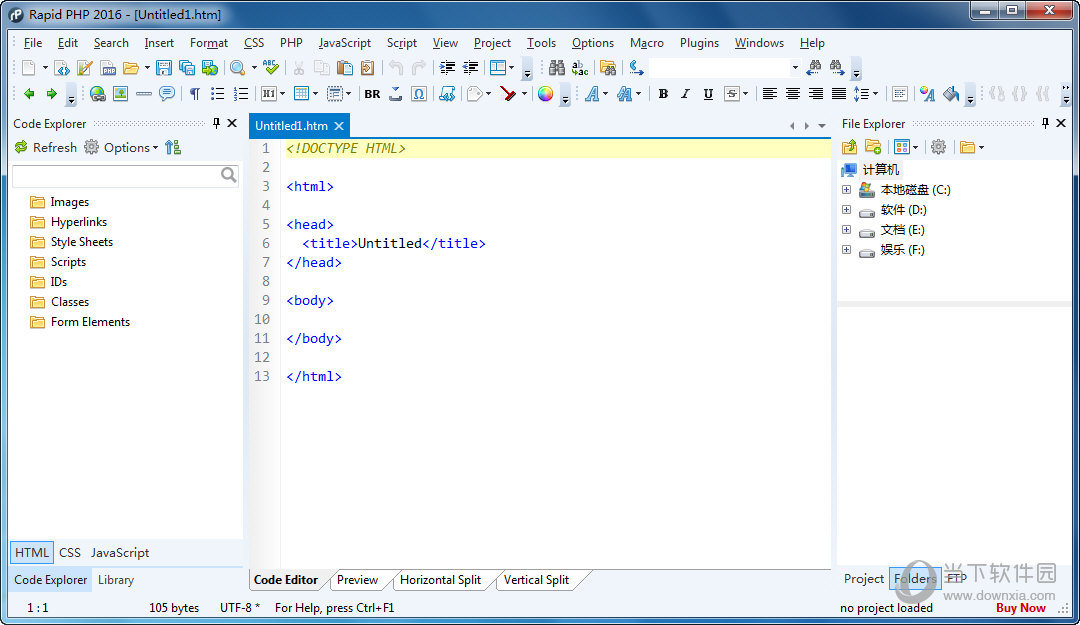The height and width of the screenshot is (625, 1080).
Task: Click the Find in Files folder icon
Action: pos(608,68)
